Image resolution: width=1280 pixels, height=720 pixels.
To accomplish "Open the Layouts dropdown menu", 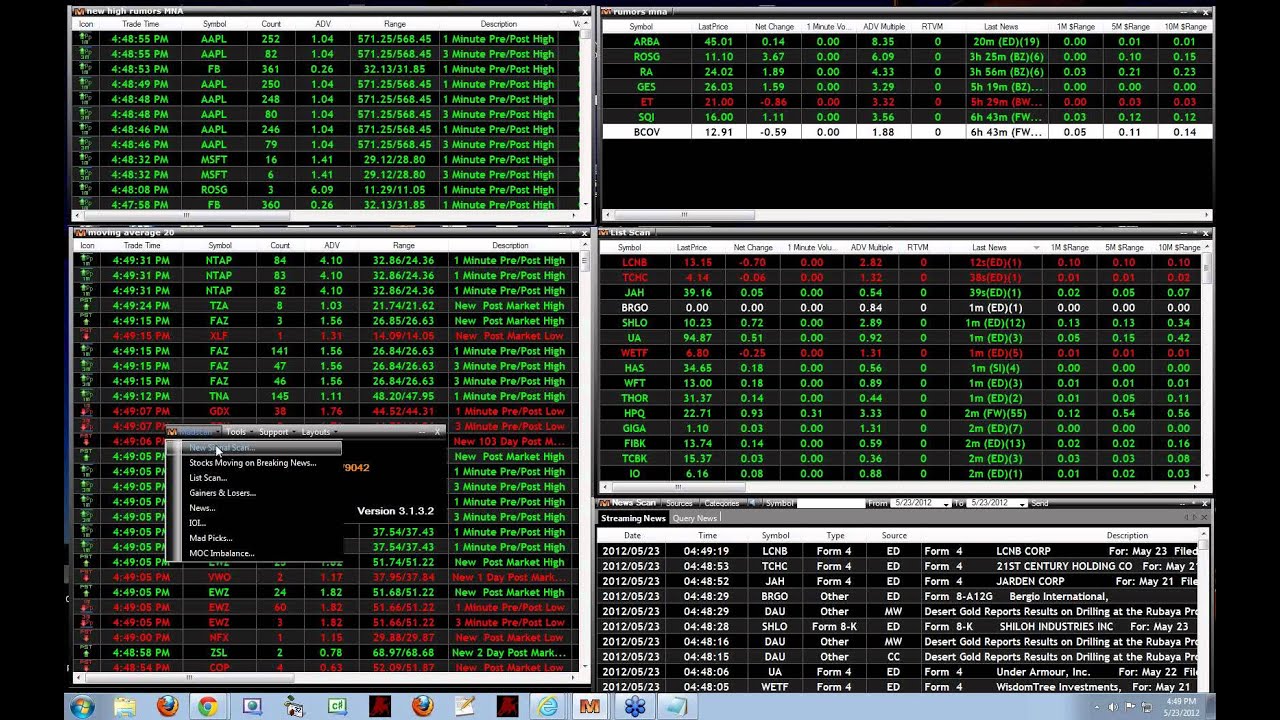I will click(317, 432).
